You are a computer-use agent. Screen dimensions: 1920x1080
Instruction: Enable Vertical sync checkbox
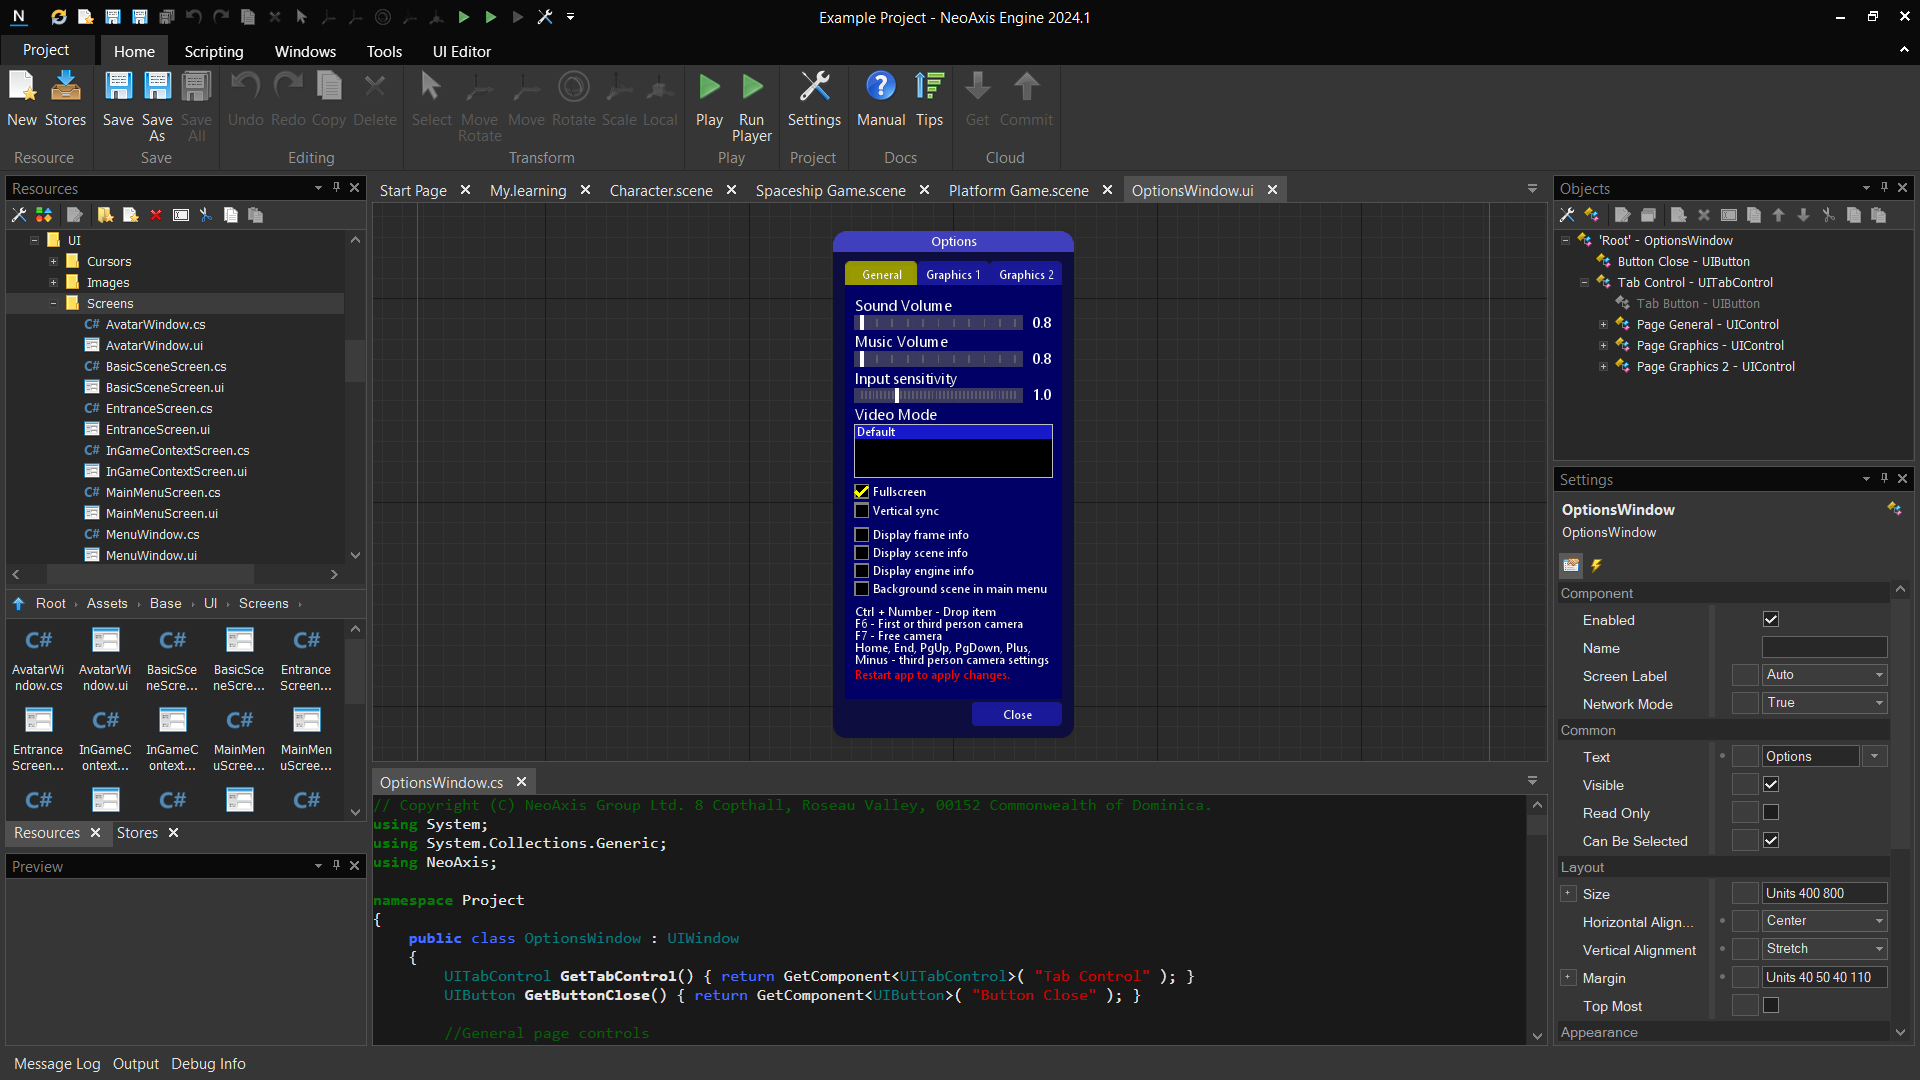point(861,511)
